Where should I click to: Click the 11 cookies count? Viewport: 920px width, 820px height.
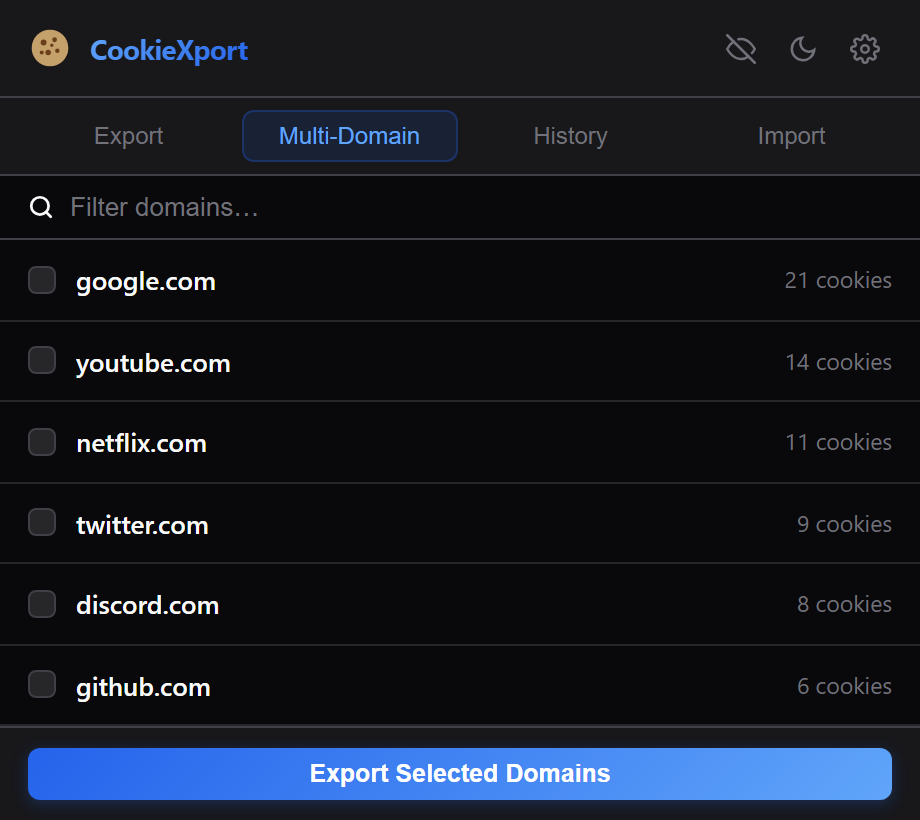click(x=838, y=442)
